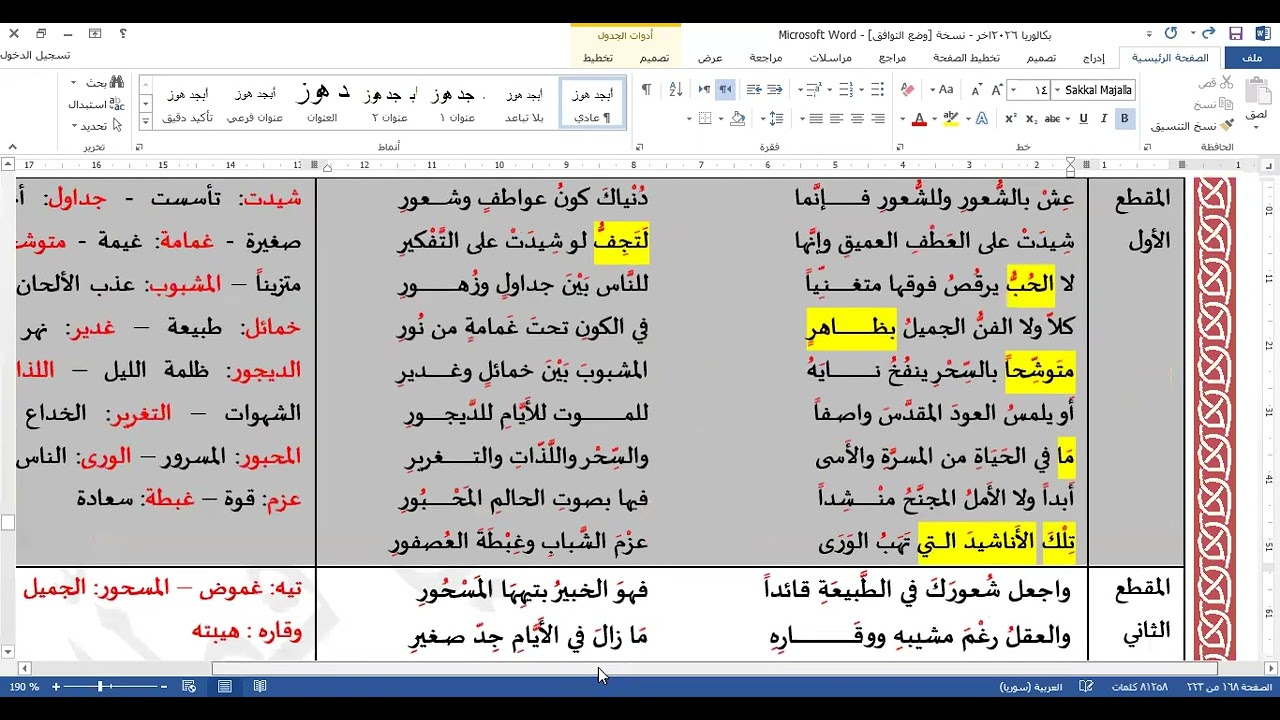1280x720 pixels.
Task: Click the Save icon in quick access toolbar
Action: point(1236,34)
